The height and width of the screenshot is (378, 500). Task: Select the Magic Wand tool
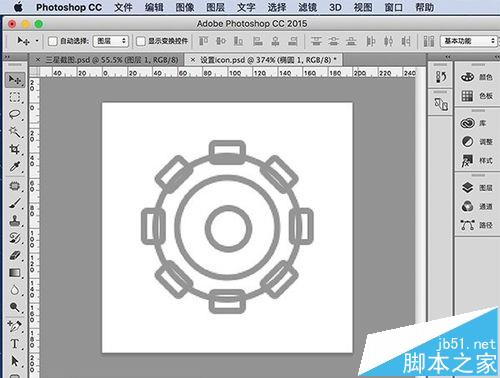[15, 132]
